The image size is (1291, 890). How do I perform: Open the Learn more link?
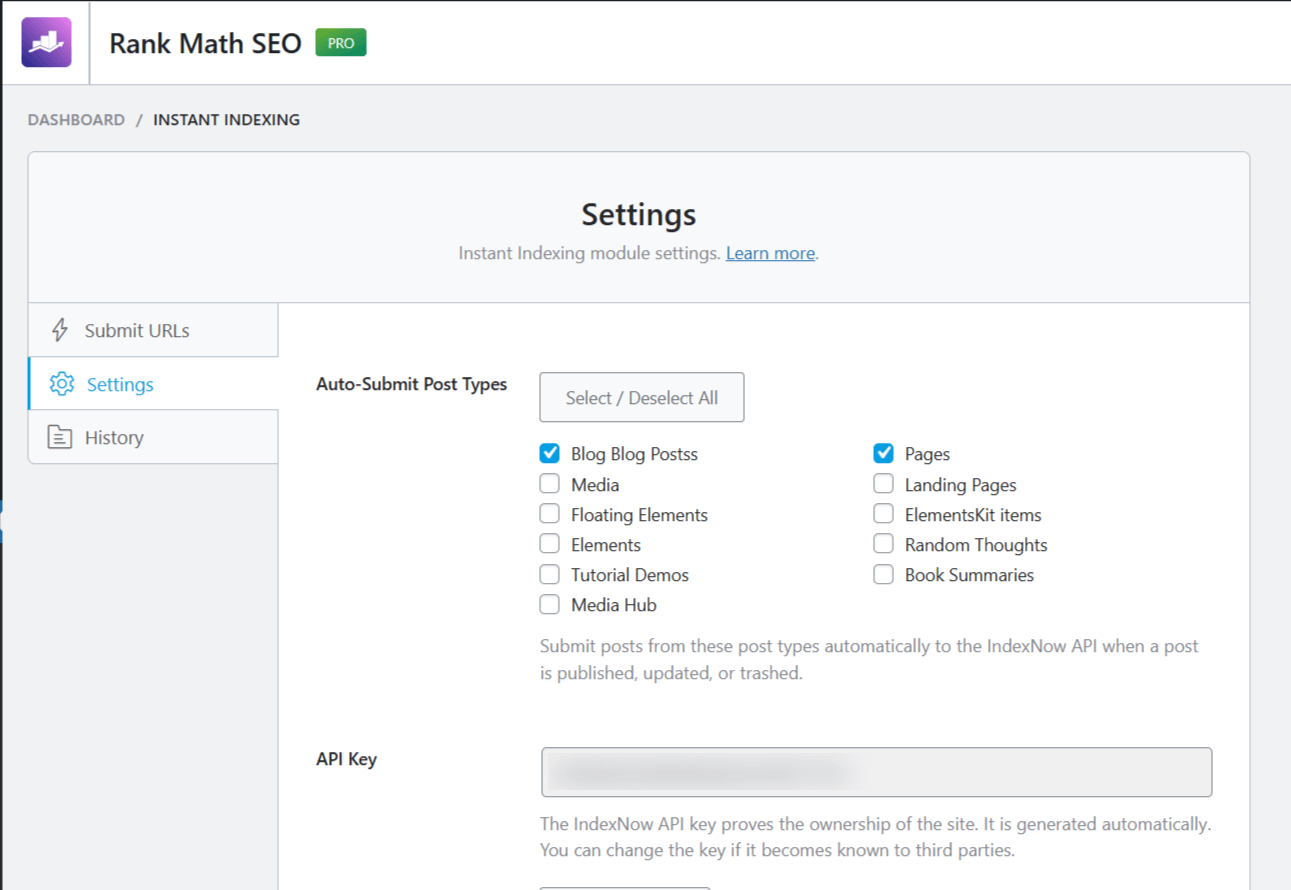coord(770,253)
